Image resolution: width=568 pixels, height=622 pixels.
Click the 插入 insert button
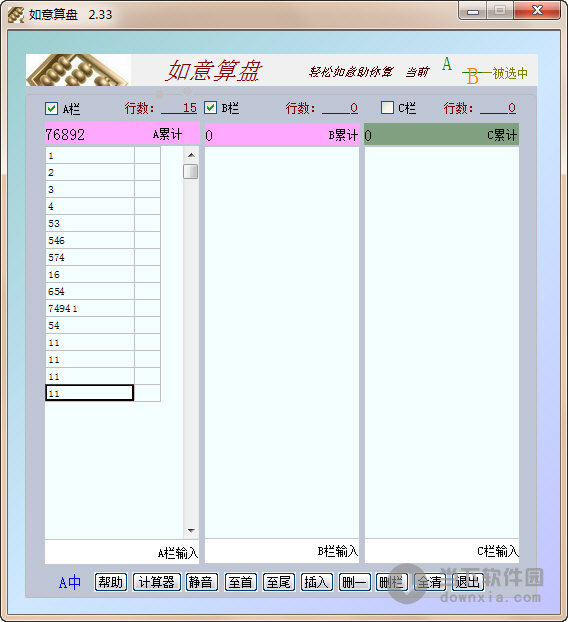[x=317, y=582]
